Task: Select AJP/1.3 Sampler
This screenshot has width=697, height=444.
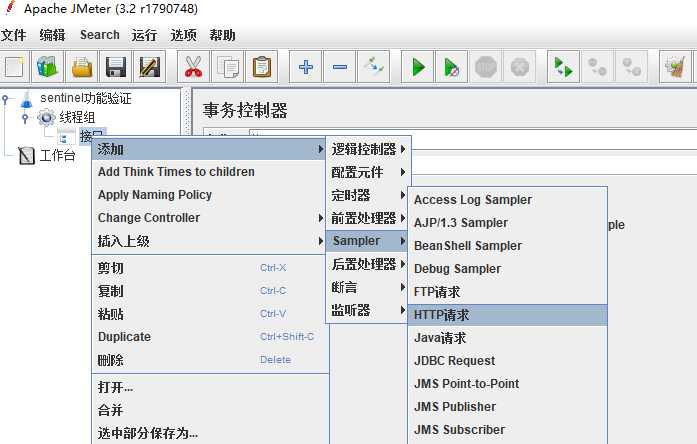Action: (508, 223)
